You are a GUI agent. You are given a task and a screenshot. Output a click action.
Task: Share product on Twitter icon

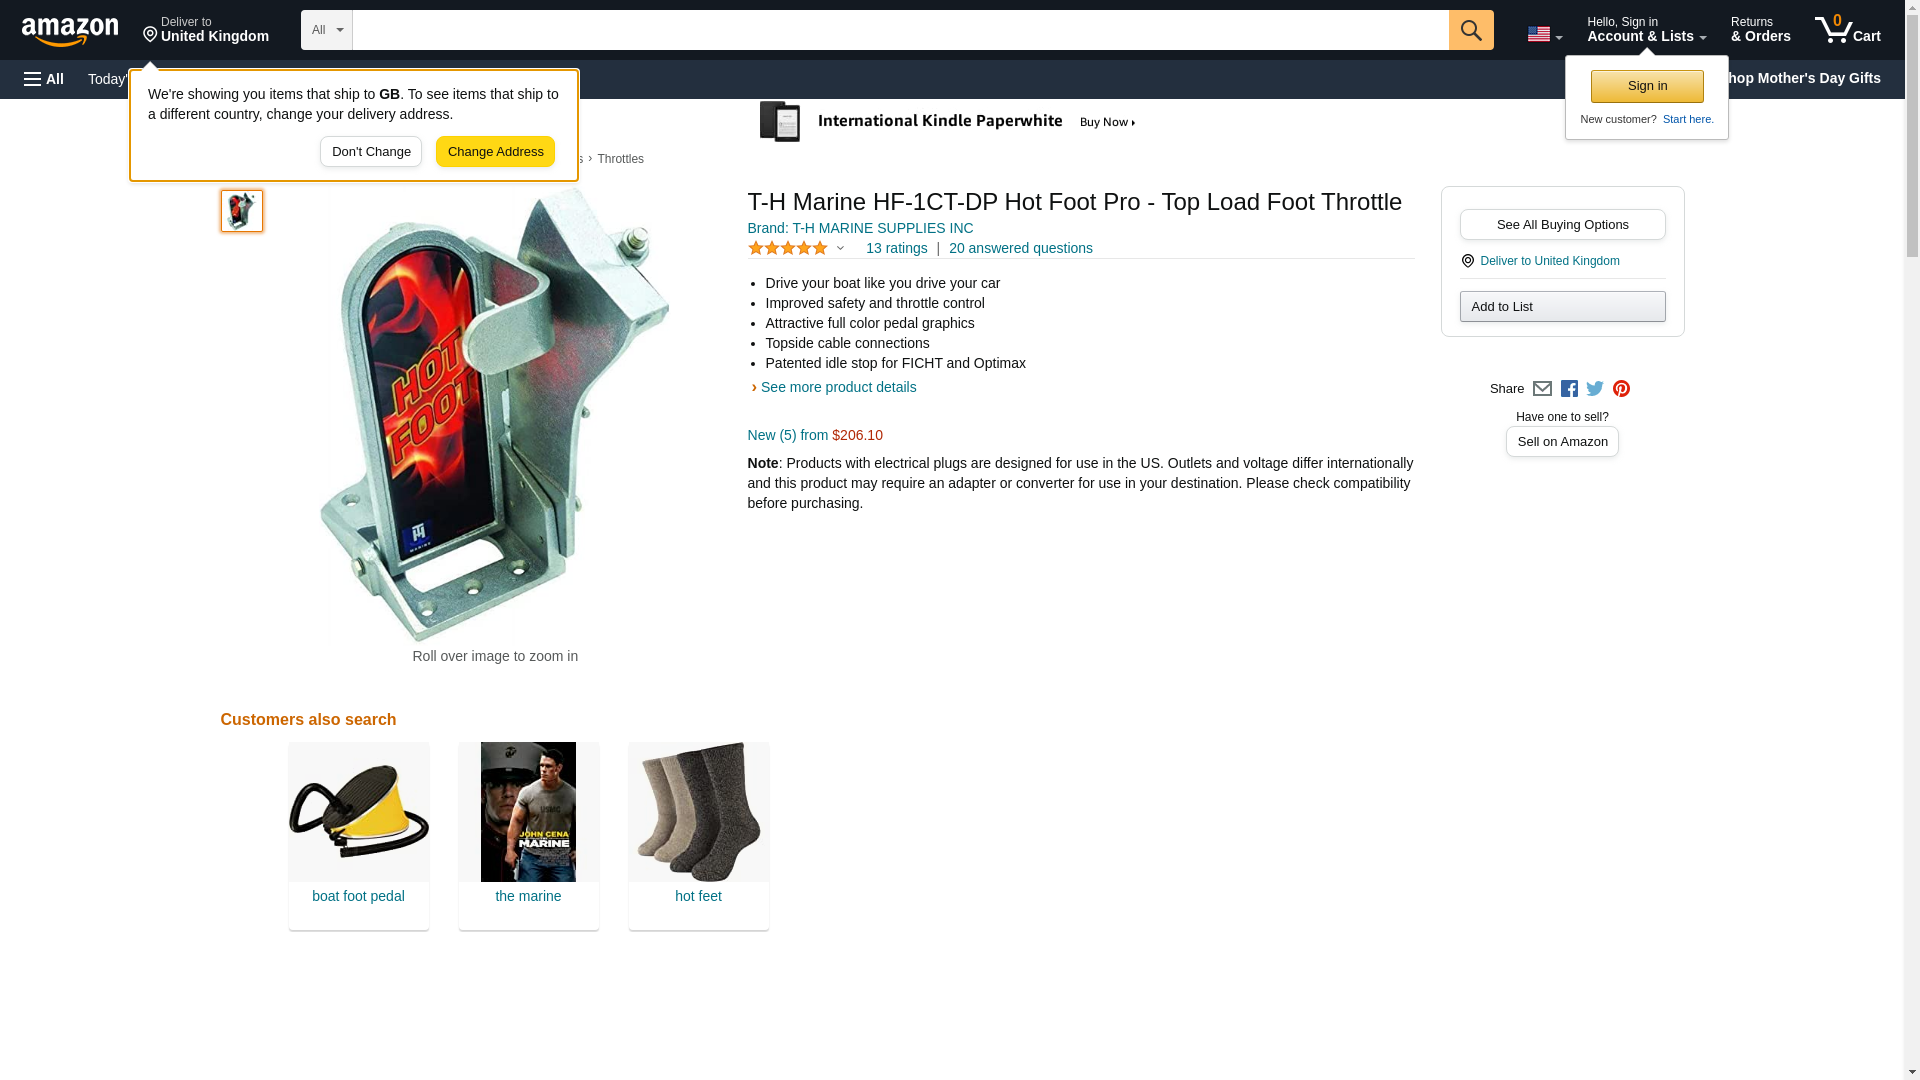[1595, 389]
